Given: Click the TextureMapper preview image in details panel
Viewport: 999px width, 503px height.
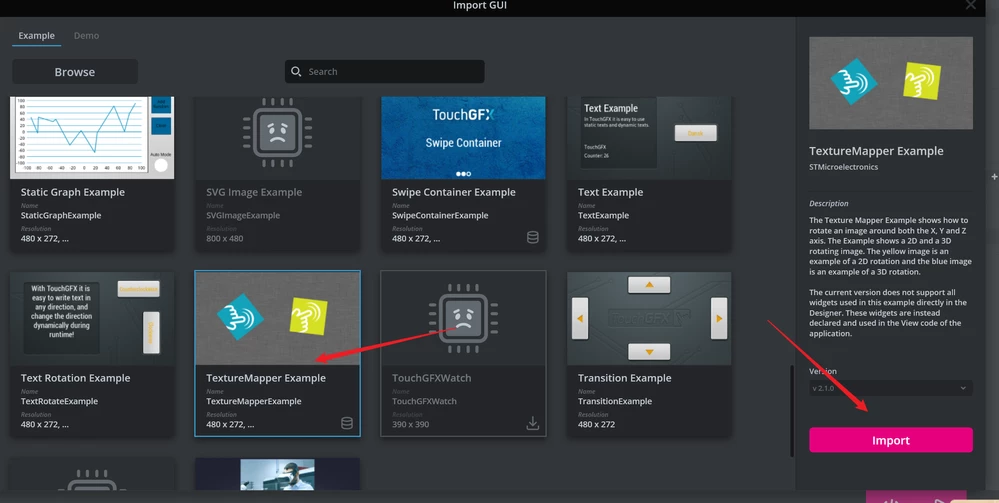Looking at the screenshot, I should [891, 83].
